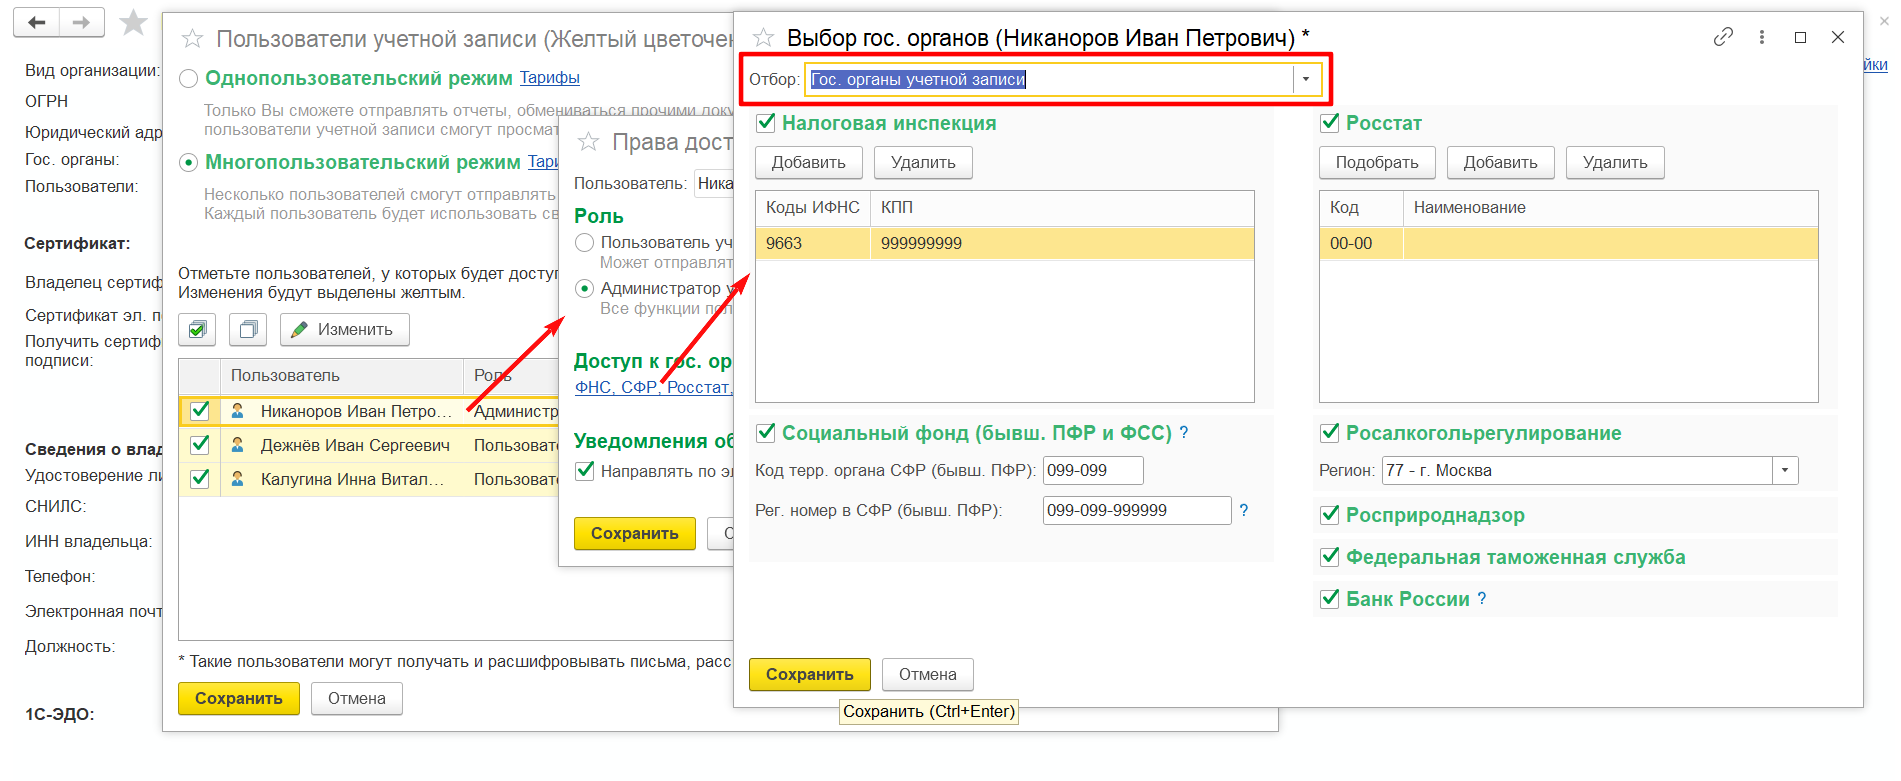Click the Изменить button with pencil
Screen dimensions: 1901x781
point(345,329)
